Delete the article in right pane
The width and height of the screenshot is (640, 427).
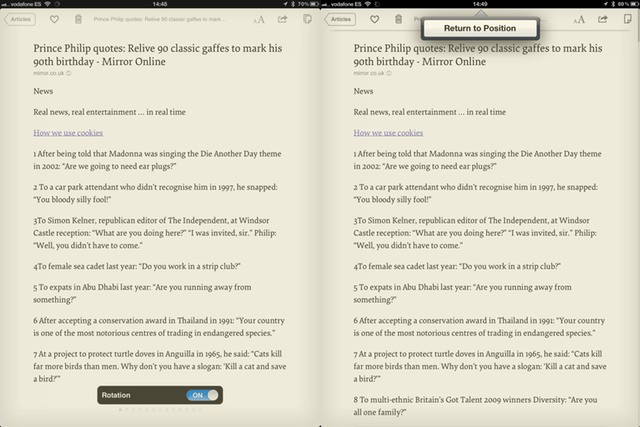point(398,19)
